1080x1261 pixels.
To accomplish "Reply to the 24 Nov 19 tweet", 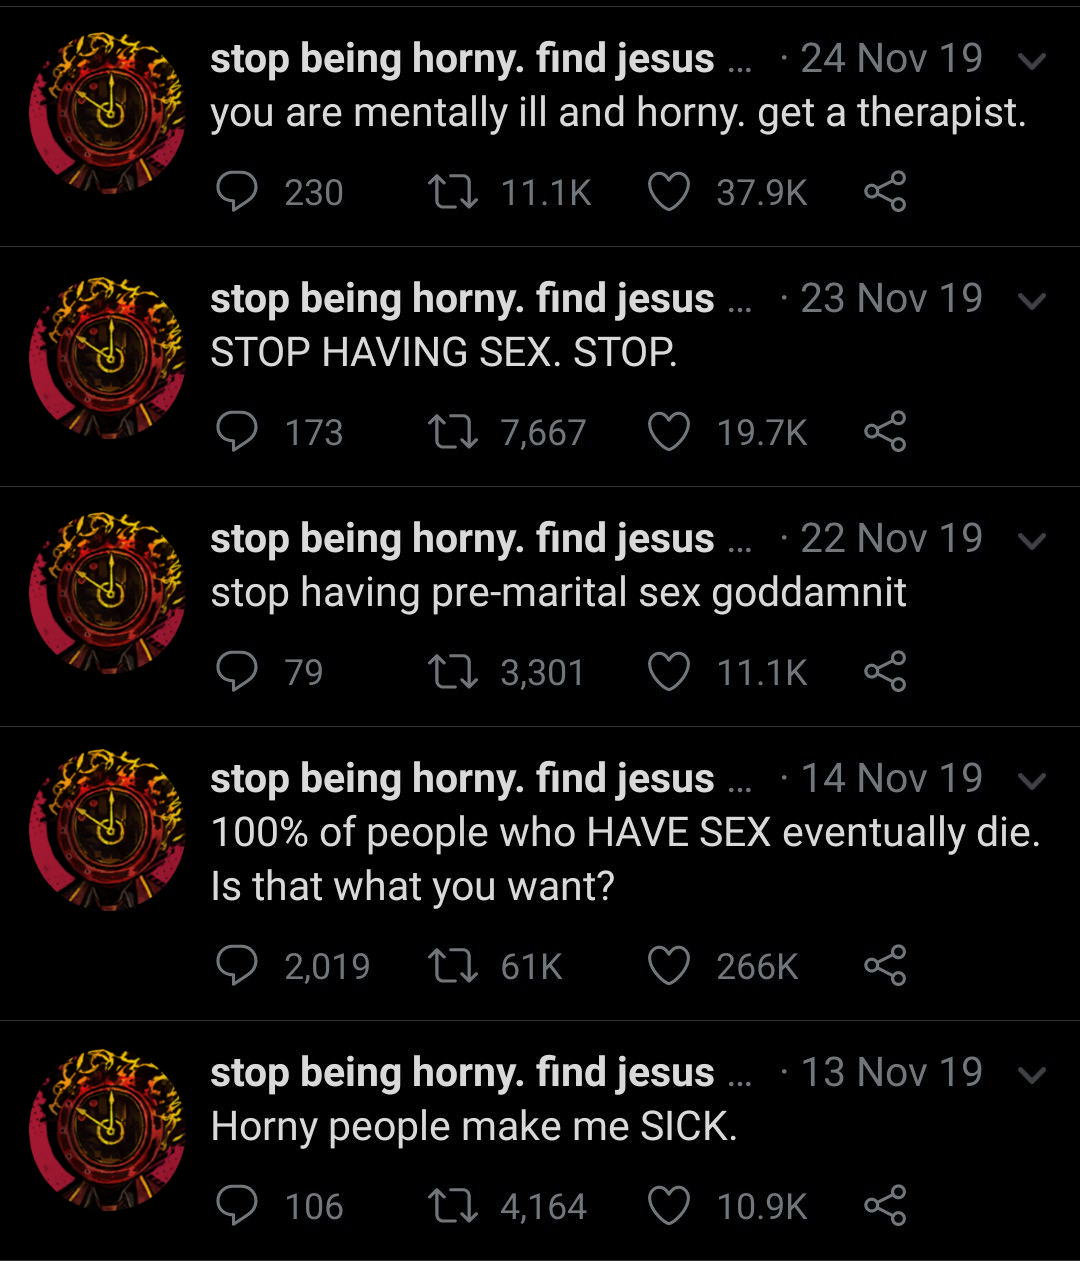I will coord(237,191).
